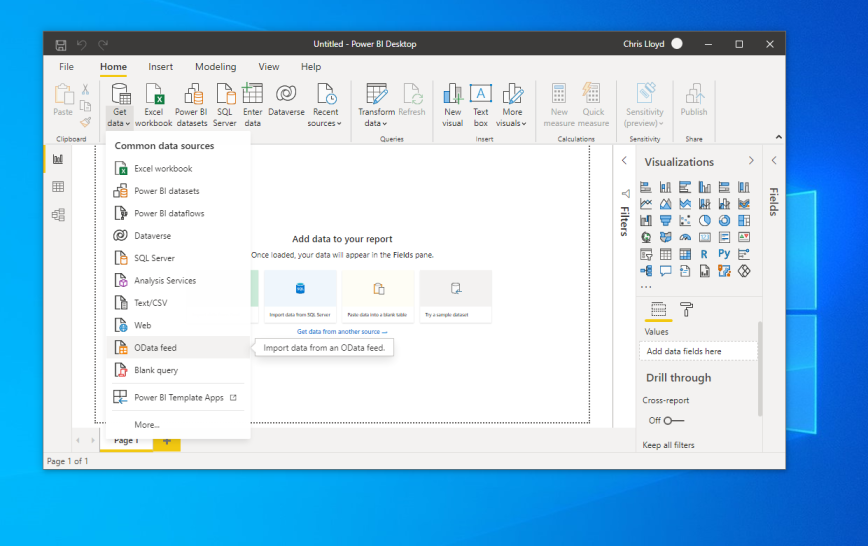Select the KPI visual
The height and width of the screenshot is (546, 868).
pyautogui.click(x=744, y=237)
